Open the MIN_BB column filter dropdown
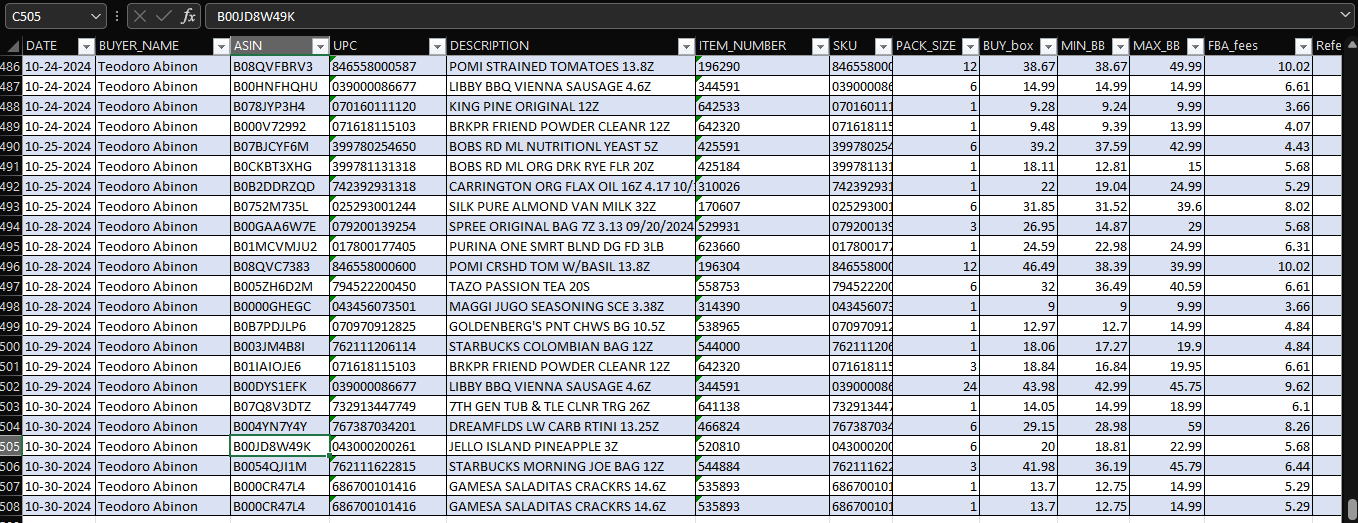 coord(1120,46)
